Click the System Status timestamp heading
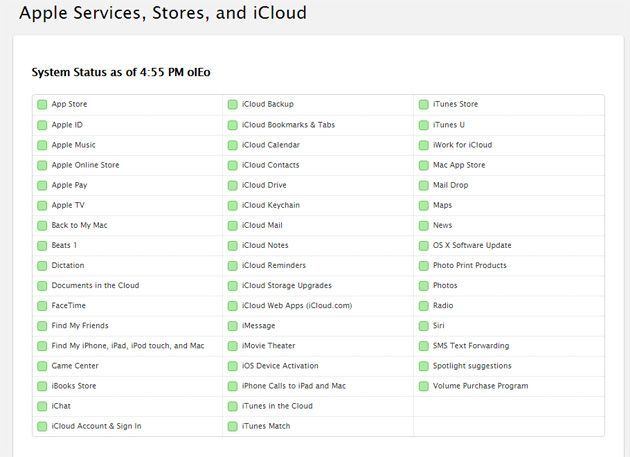 tap(121, 72)
